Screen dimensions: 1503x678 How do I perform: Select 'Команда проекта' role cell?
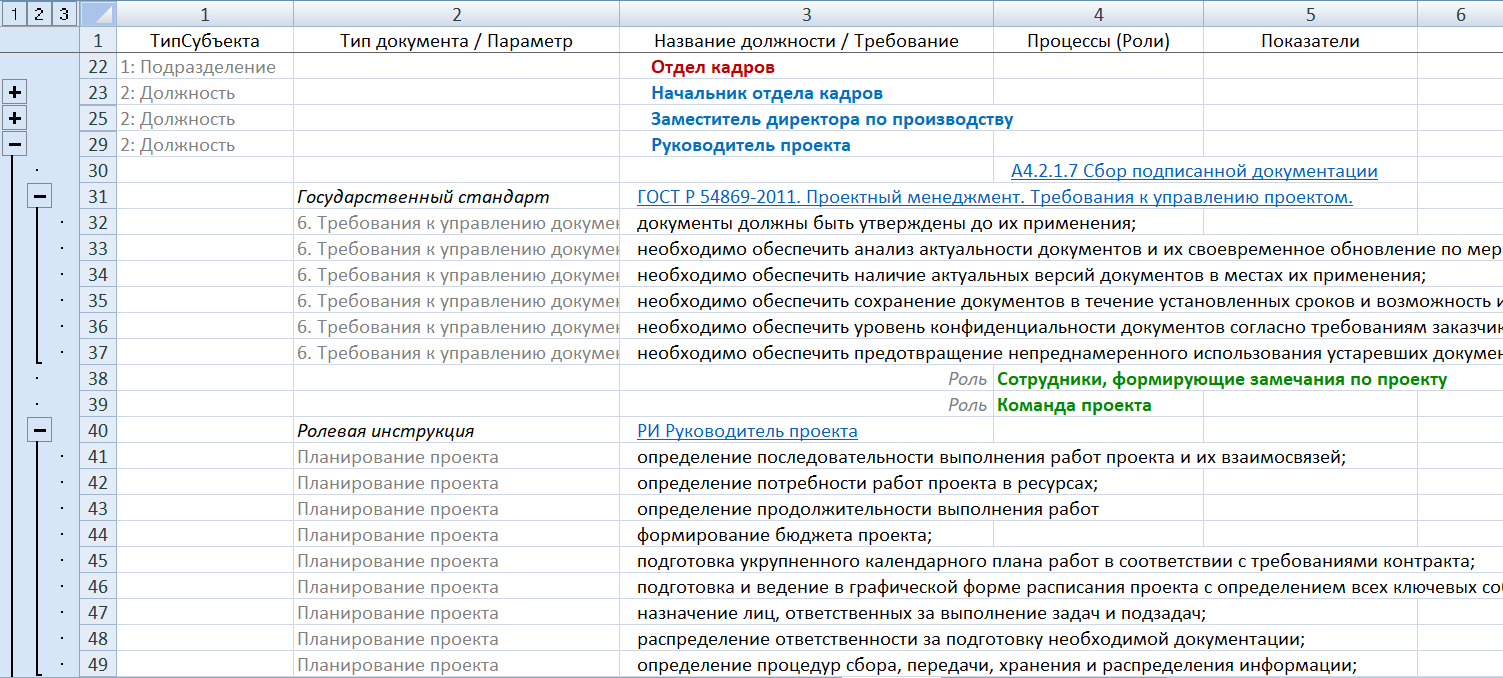pyautogui.click(x=1074, y=405)
